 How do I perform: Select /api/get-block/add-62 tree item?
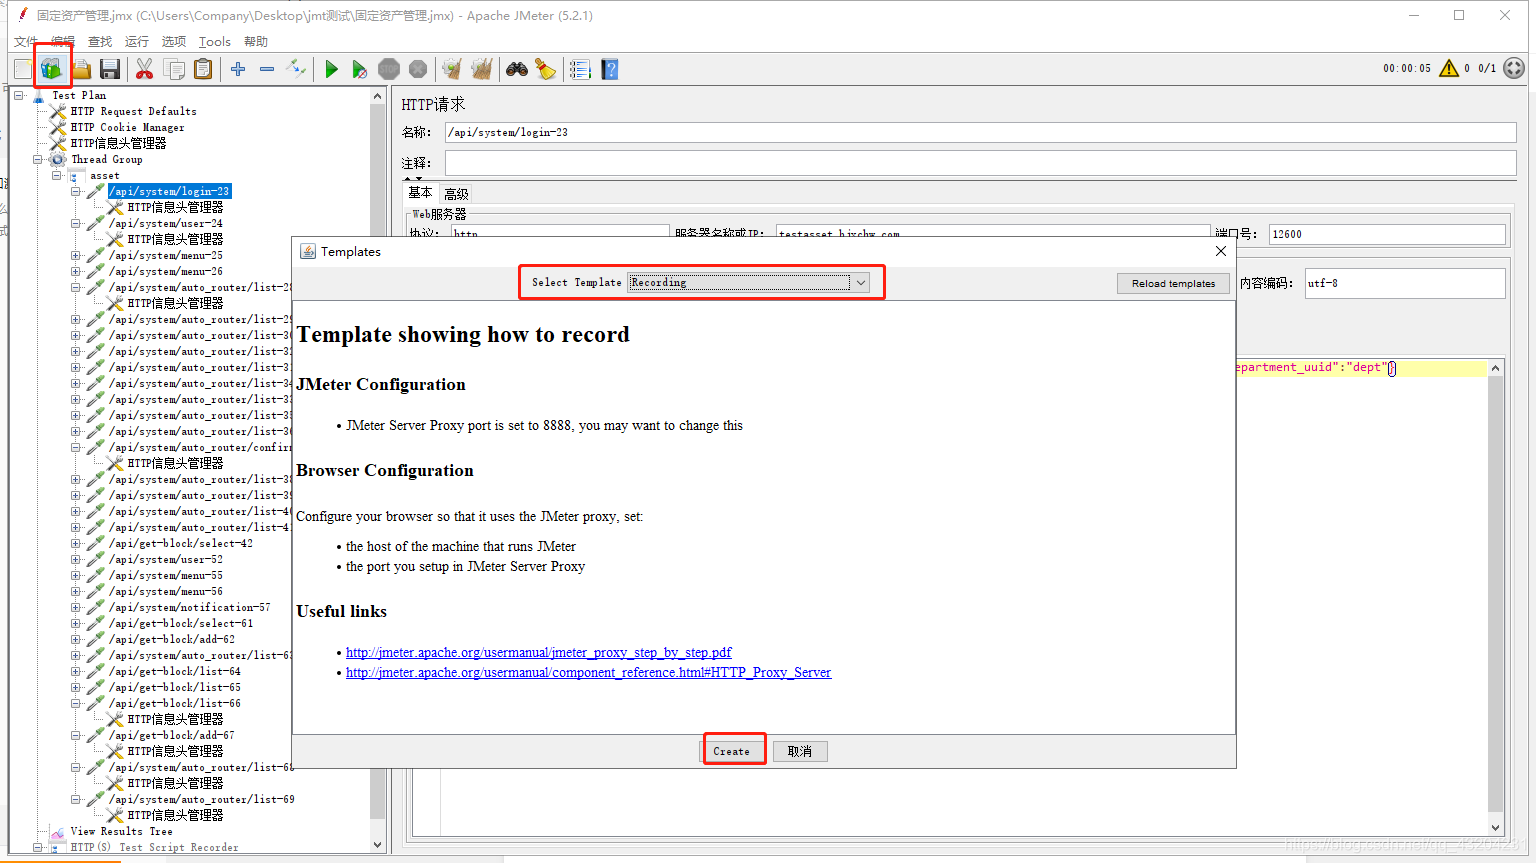(x=172, y=639)
